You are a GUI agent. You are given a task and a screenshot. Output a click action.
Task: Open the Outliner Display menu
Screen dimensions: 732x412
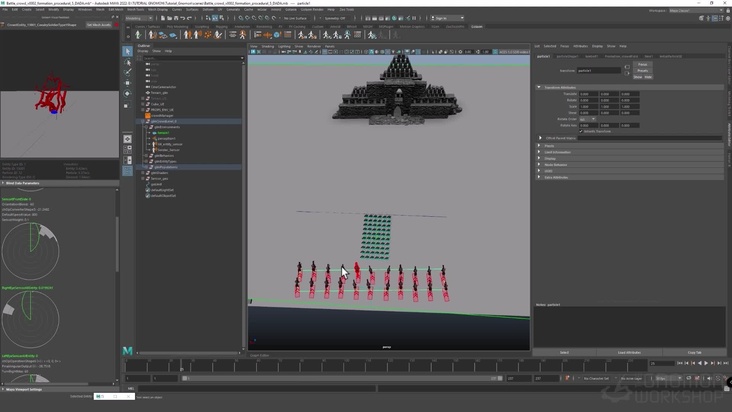coord(143,51)
